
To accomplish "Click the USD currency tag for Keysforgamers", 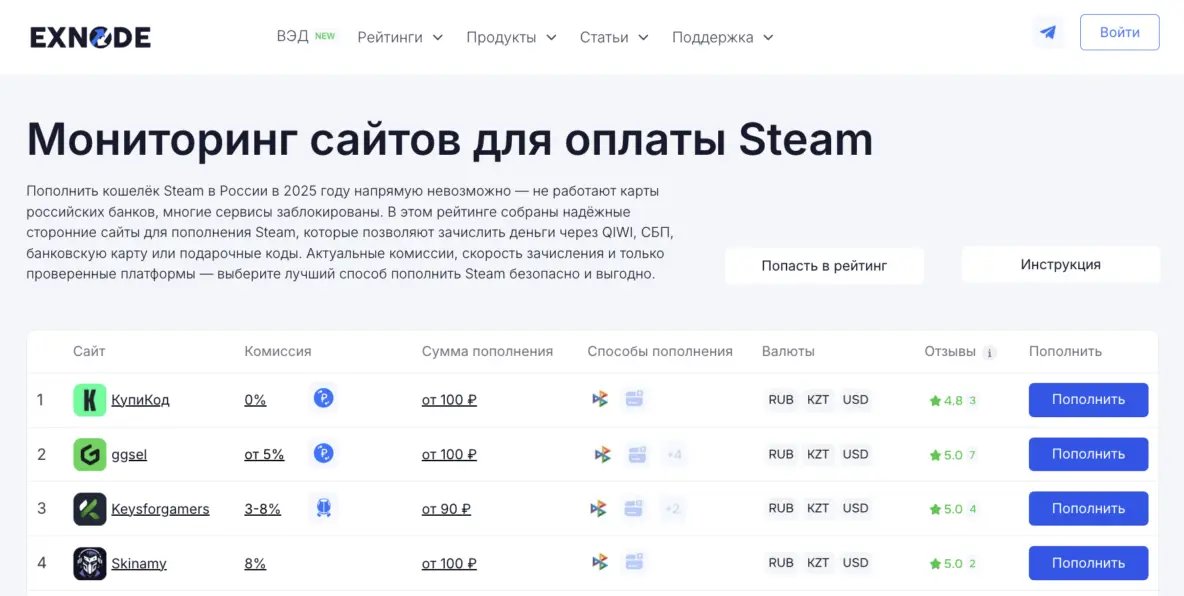I will coord(856,508).
